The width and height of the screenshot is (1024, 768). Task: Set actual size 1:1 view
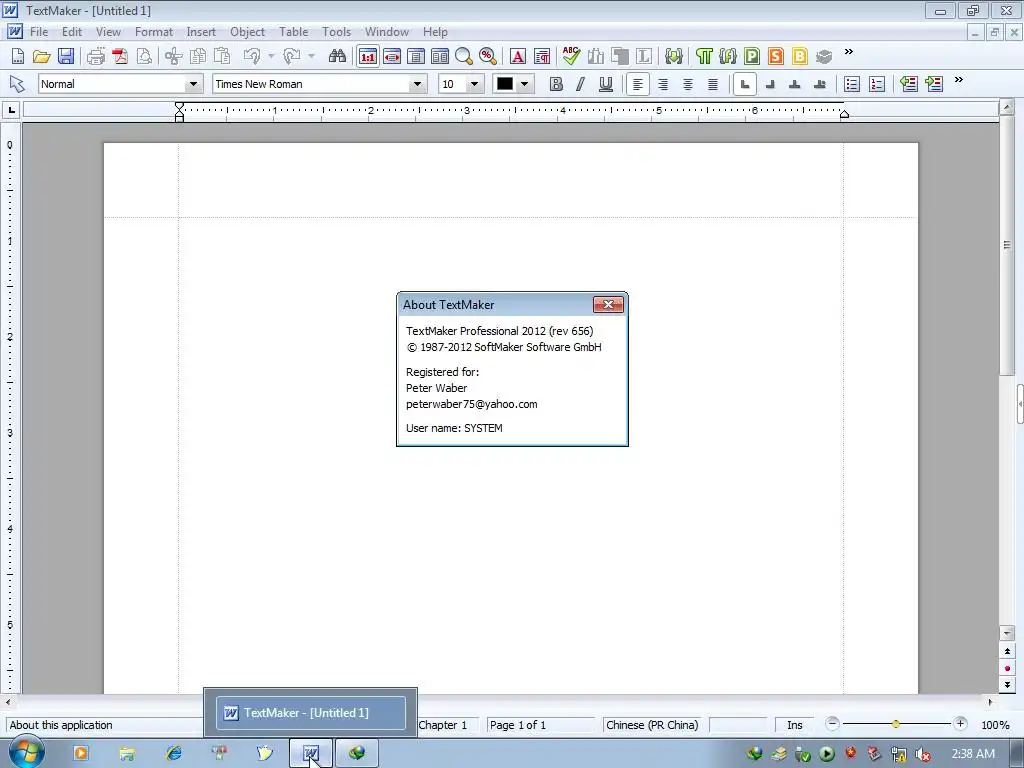pos(368,56)
